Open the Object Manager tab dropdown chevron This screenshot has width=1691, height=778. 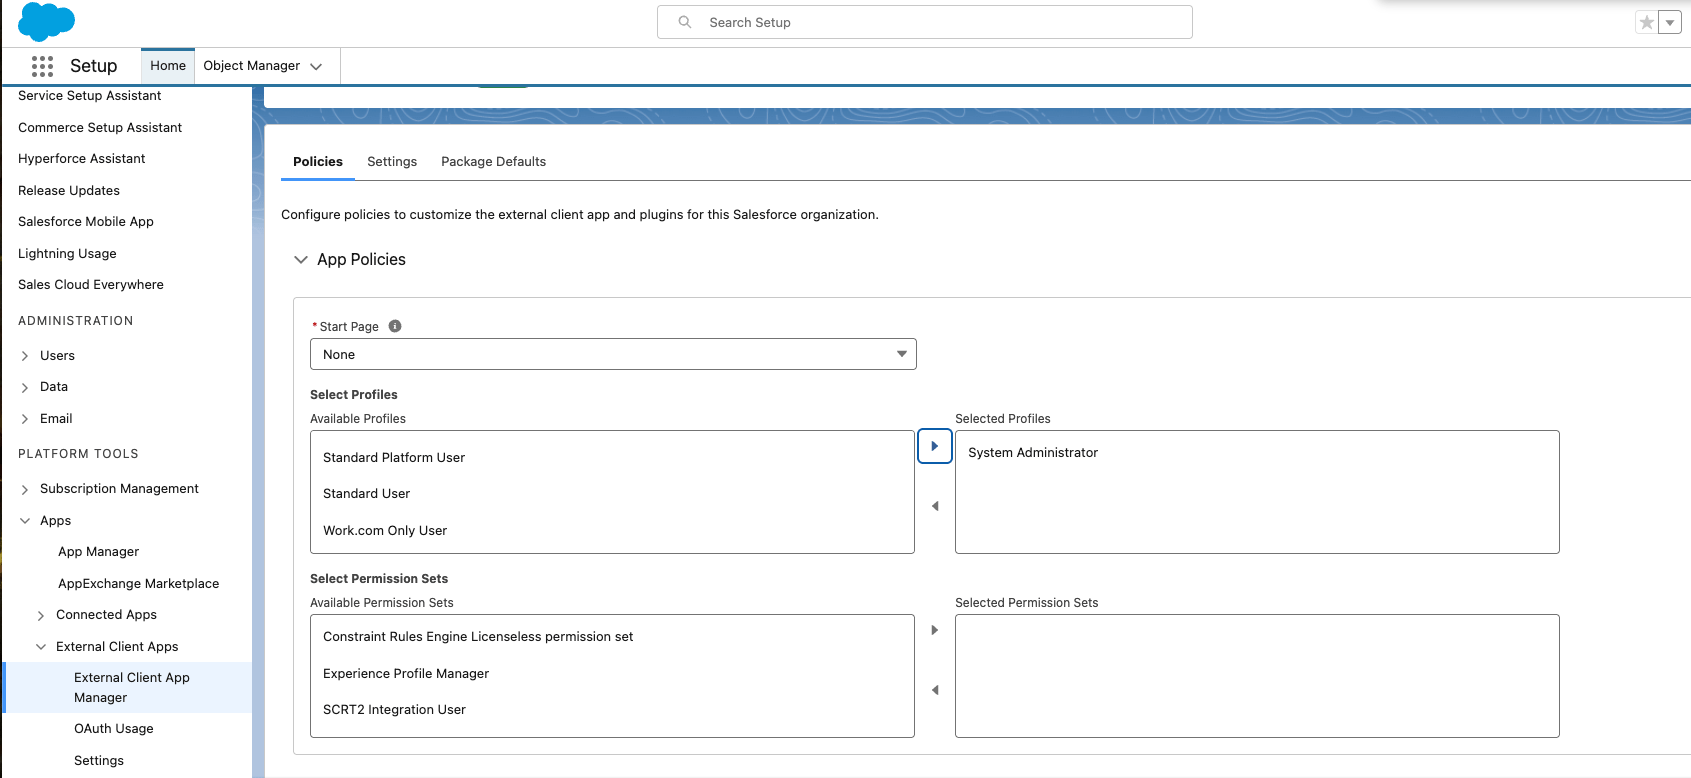click(316, 67)
